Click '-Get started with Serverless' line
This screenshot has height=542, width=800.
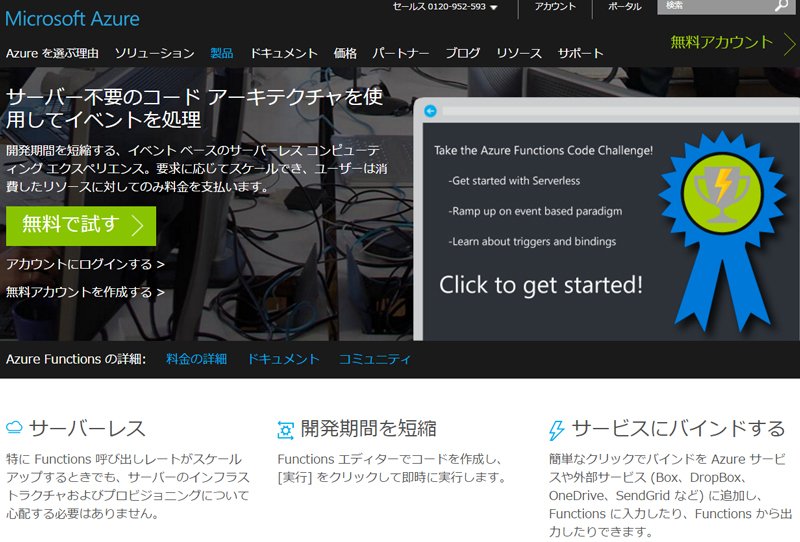tap(514, 181)
